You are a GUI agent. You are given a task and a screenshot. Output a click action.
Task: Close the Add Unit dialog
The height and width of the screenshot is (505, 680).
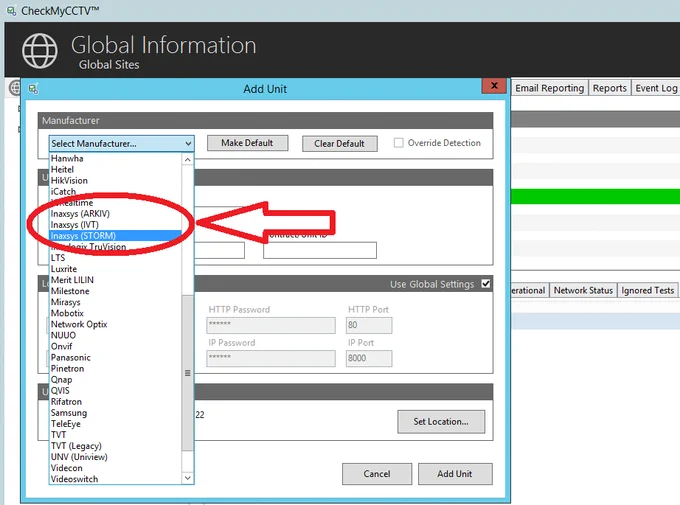click(494, 86)
